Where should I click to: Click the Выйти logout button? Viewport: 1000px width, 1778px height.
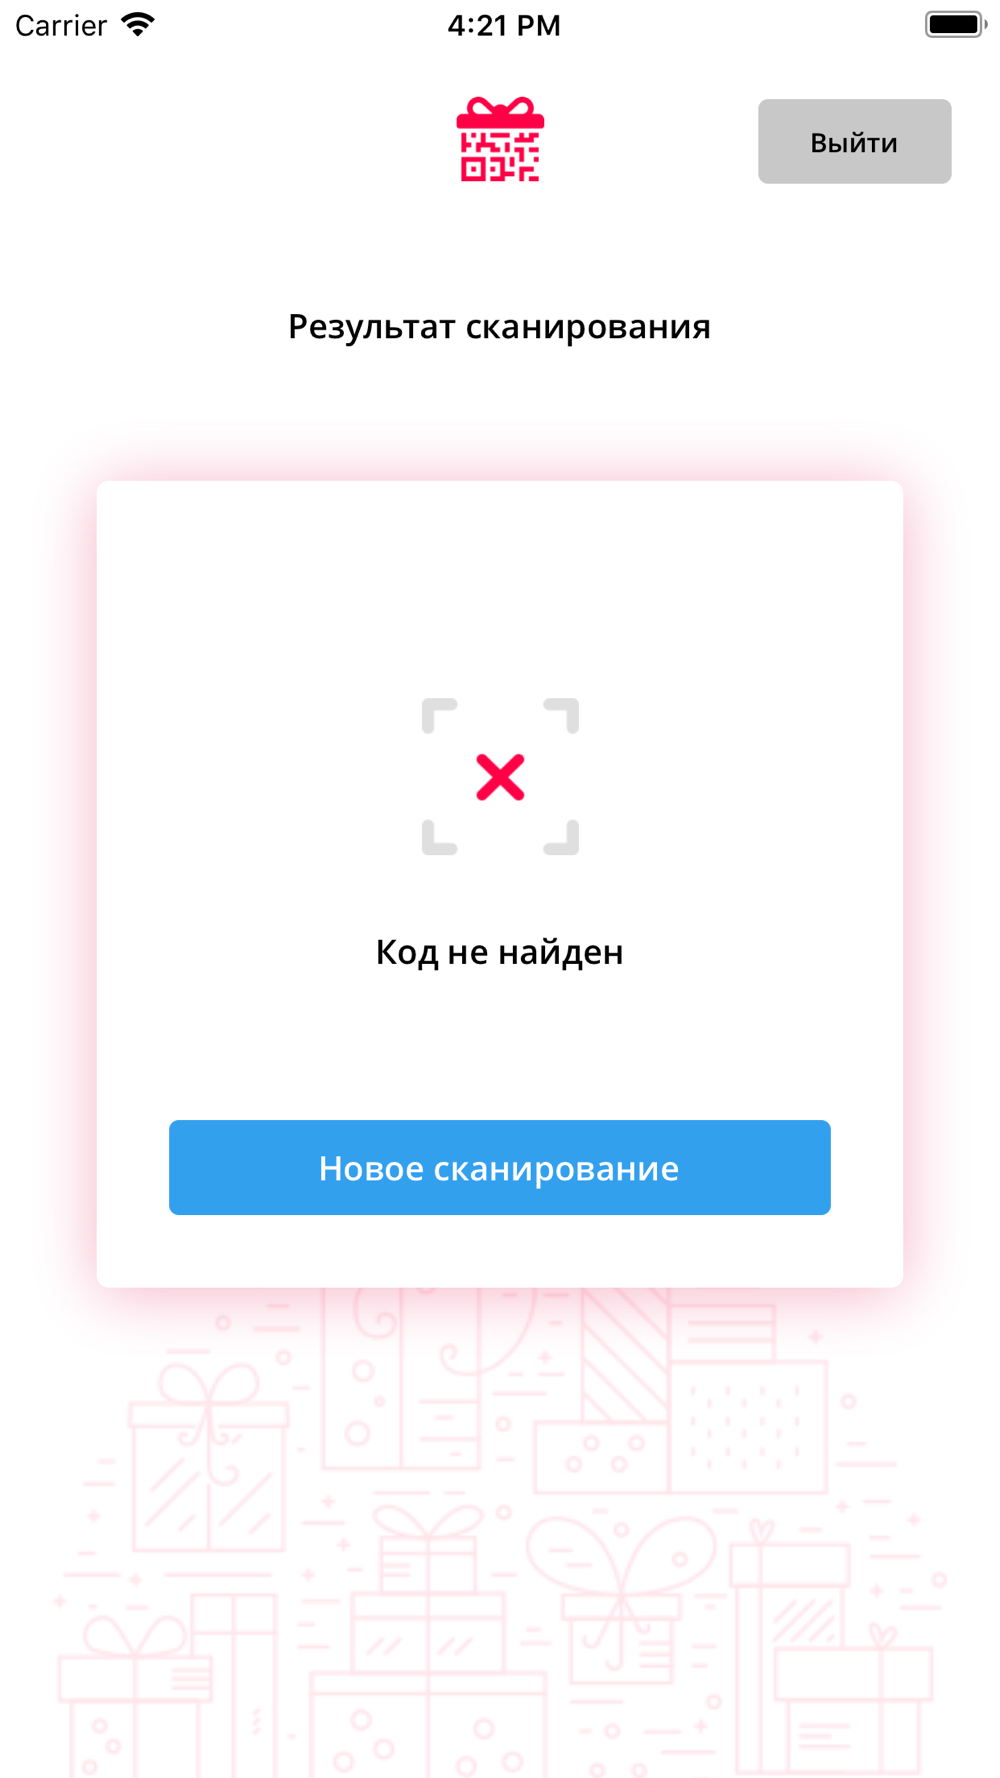pos(854,141)
